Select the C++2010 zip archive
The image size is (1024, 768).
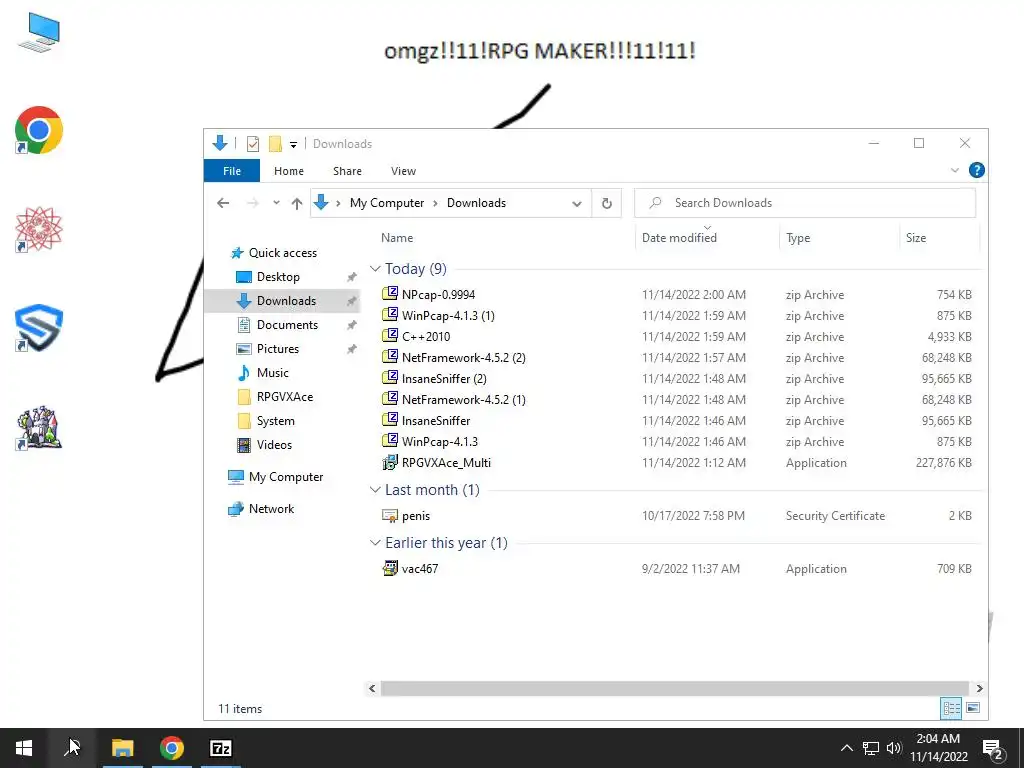click(x=426, y=336)
